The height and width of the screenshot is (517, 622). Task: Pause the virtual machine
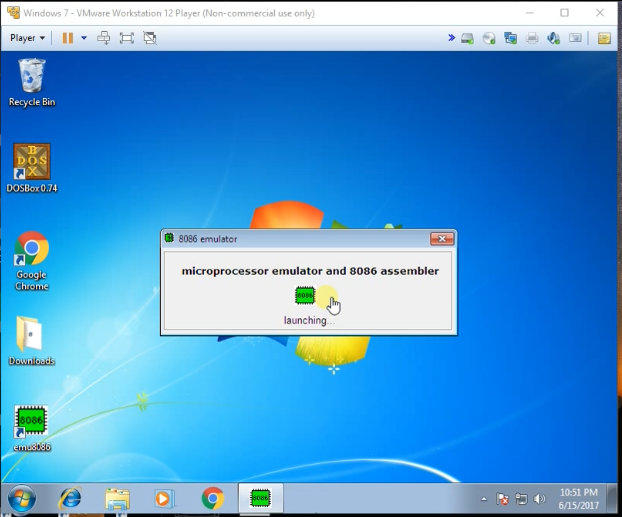68,38
